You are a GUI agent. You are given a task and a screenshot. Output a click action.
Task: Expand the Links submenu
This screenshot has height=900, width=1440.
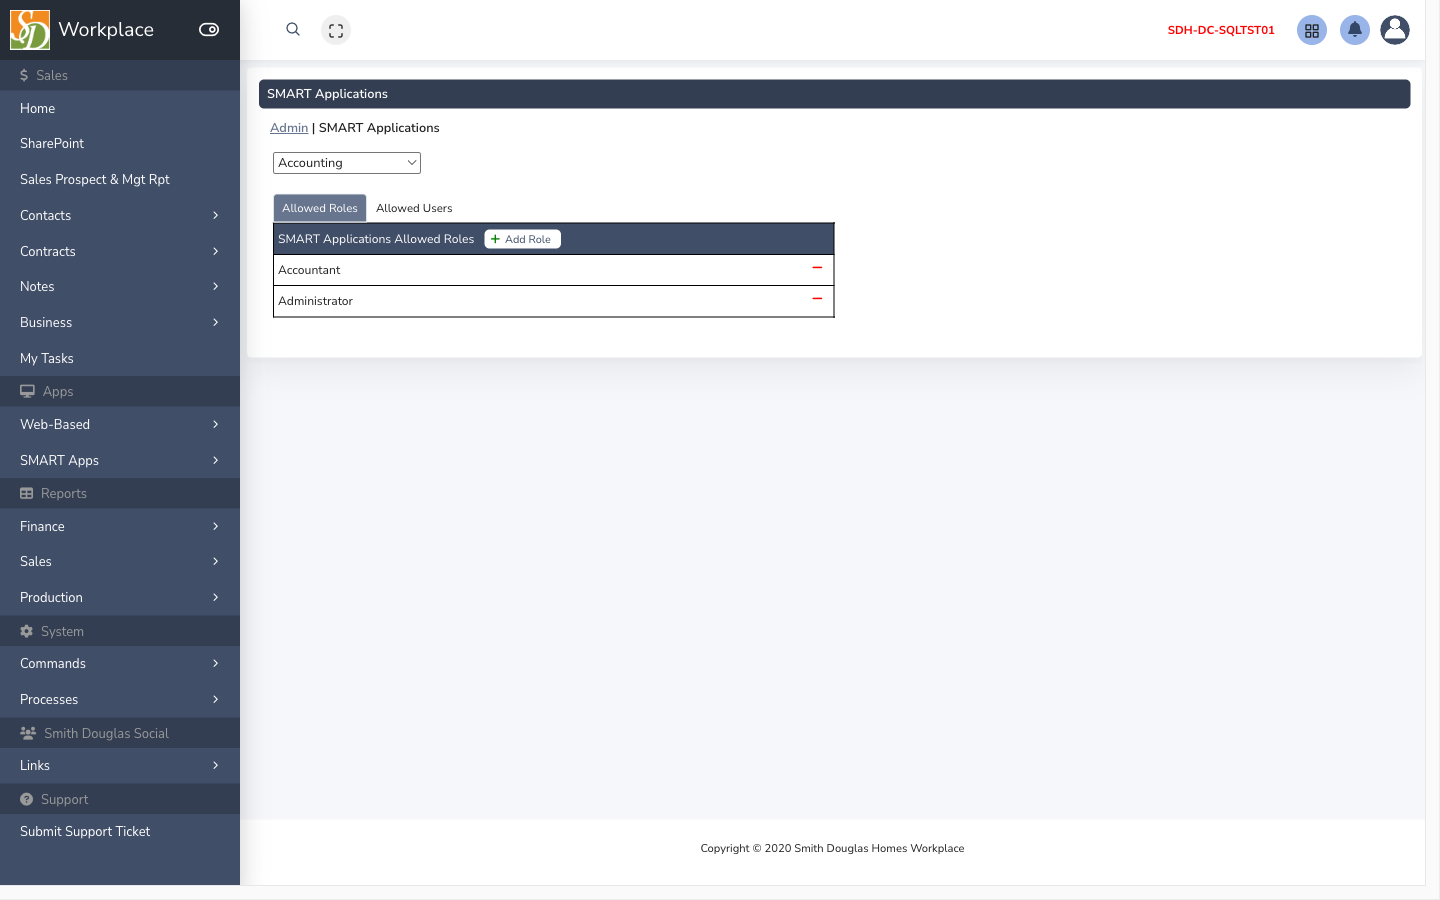tap(120, 765)
